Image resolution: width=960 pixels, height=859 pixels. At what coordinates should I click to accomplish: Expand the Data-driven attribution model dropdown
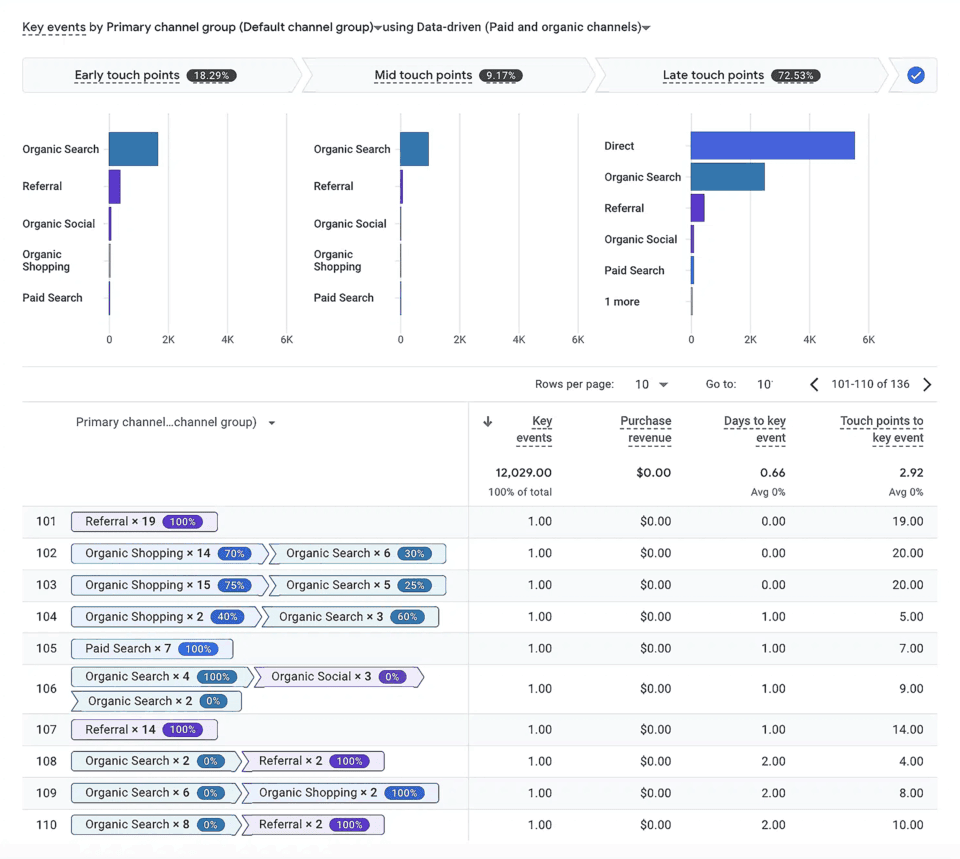(x=646, y=28)
